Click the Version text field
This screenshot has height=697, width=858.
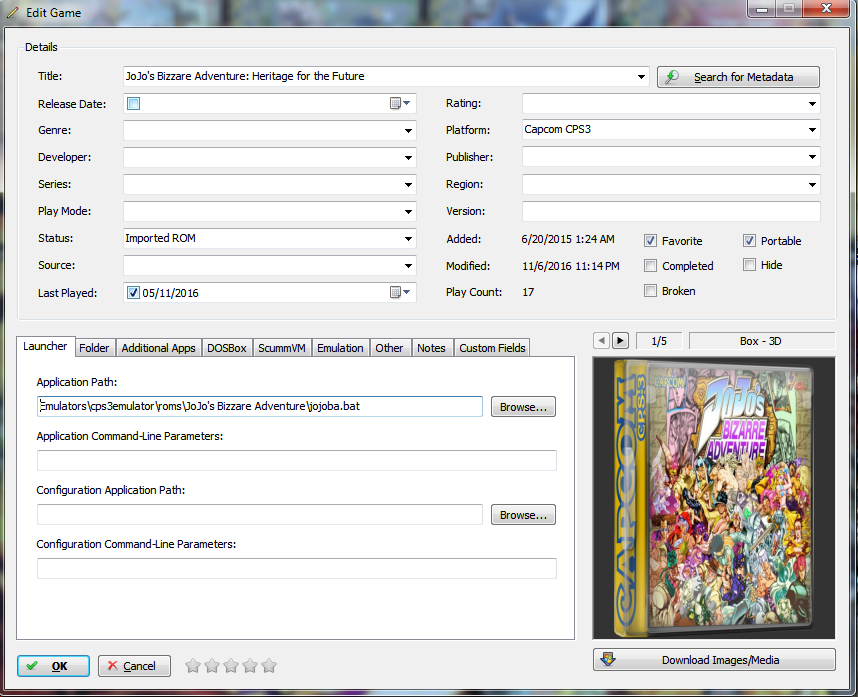coord(671,211)
